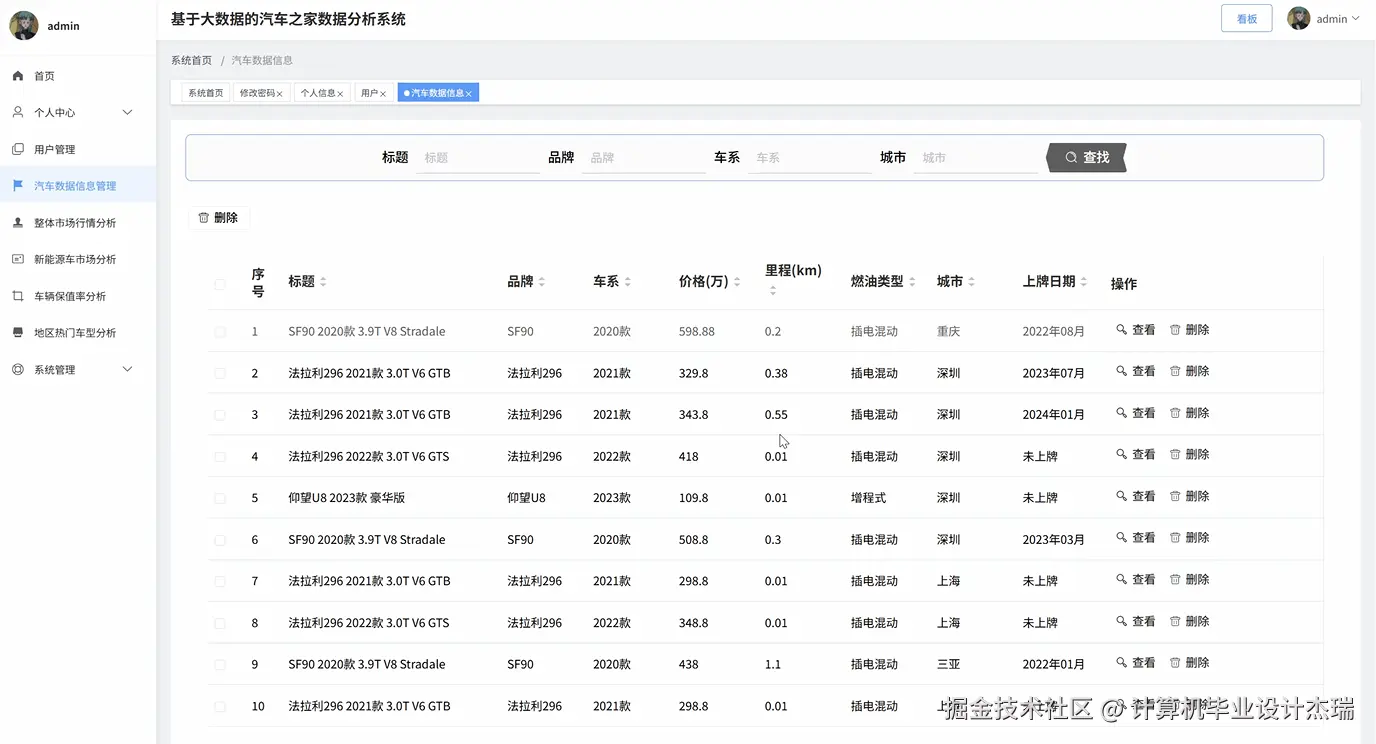Open 整体市场行情分析 in the sidebar
Image resolution: width=1376 pixels, height=744 pixels.
point(78,222)
